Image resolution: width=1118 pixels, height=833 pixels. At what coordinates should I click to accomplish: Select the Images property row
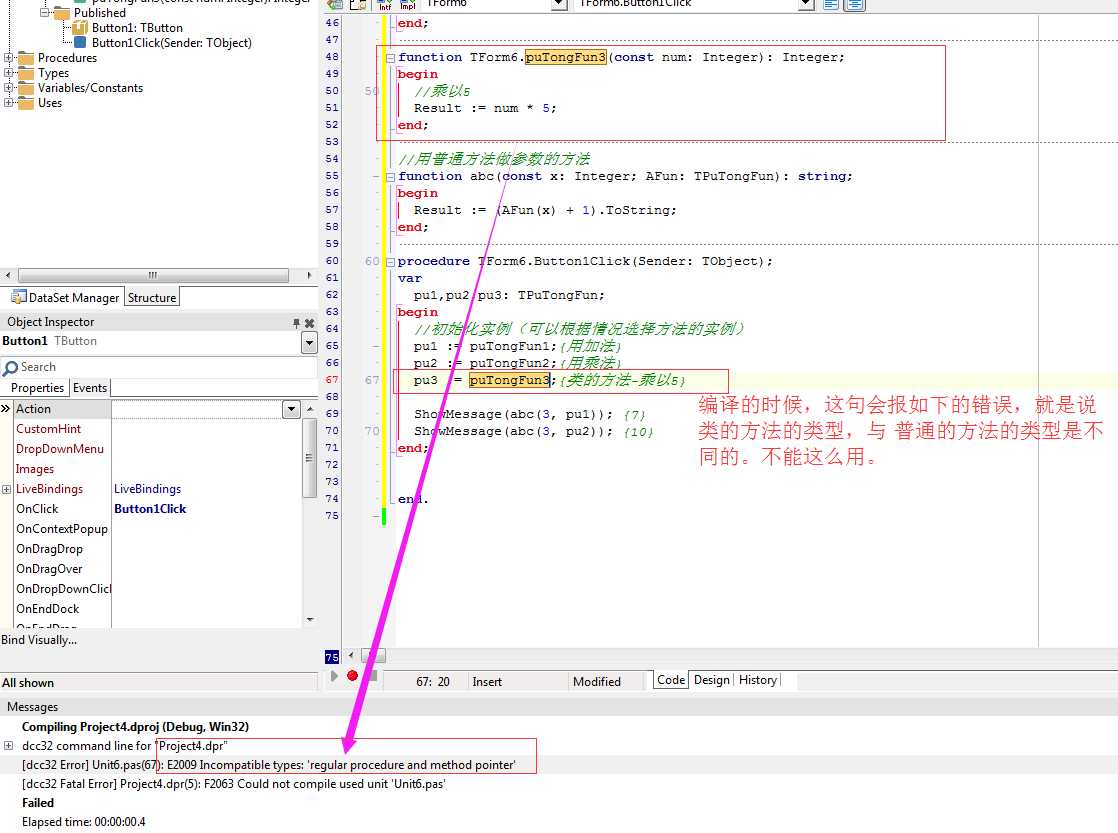tap(158, 469)
